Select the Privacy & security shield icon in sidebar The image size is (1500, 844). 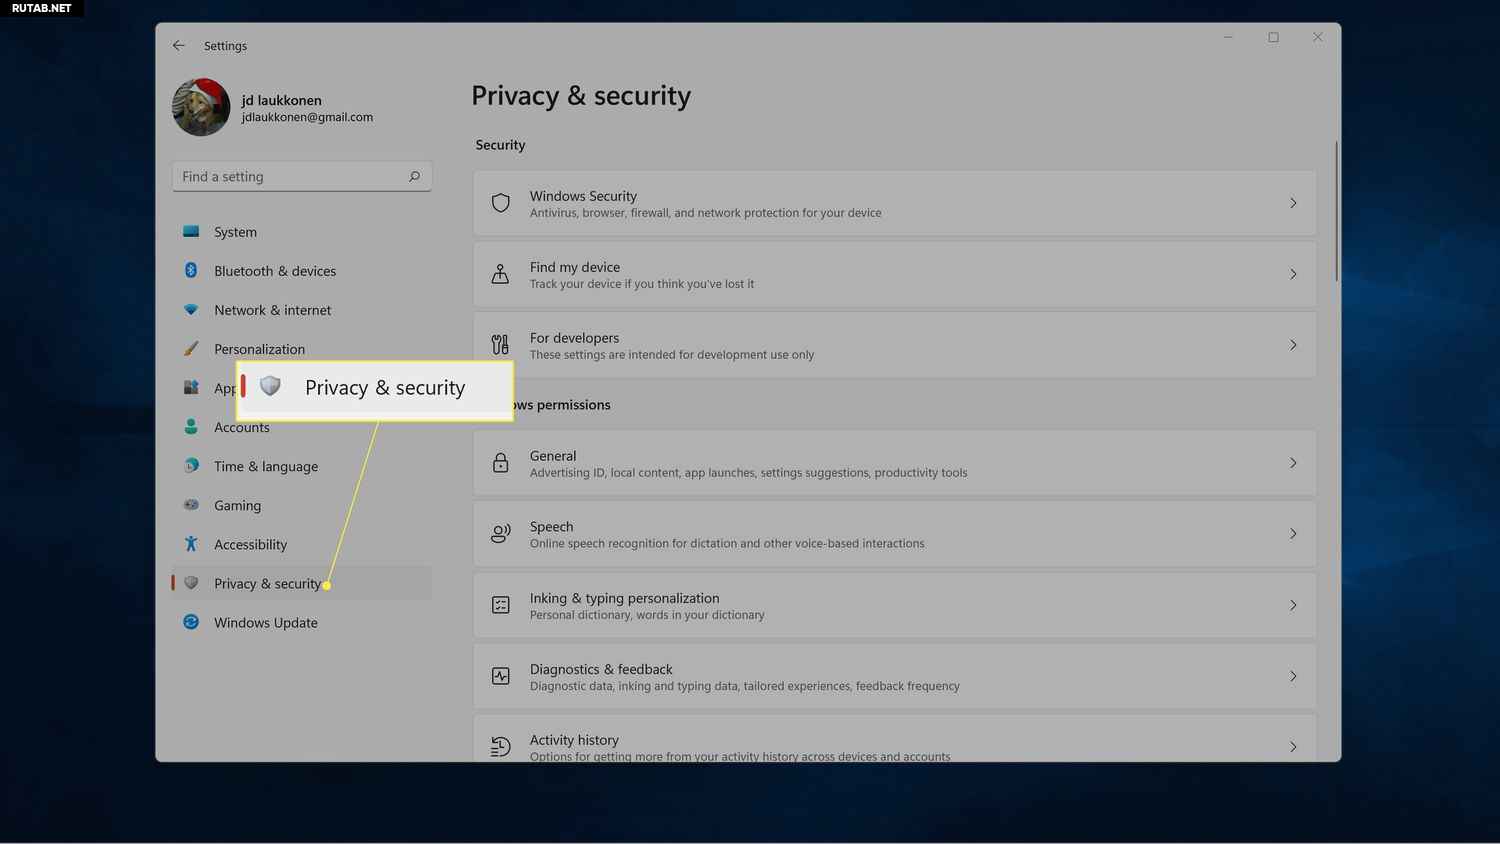click(x=191, y=583)
